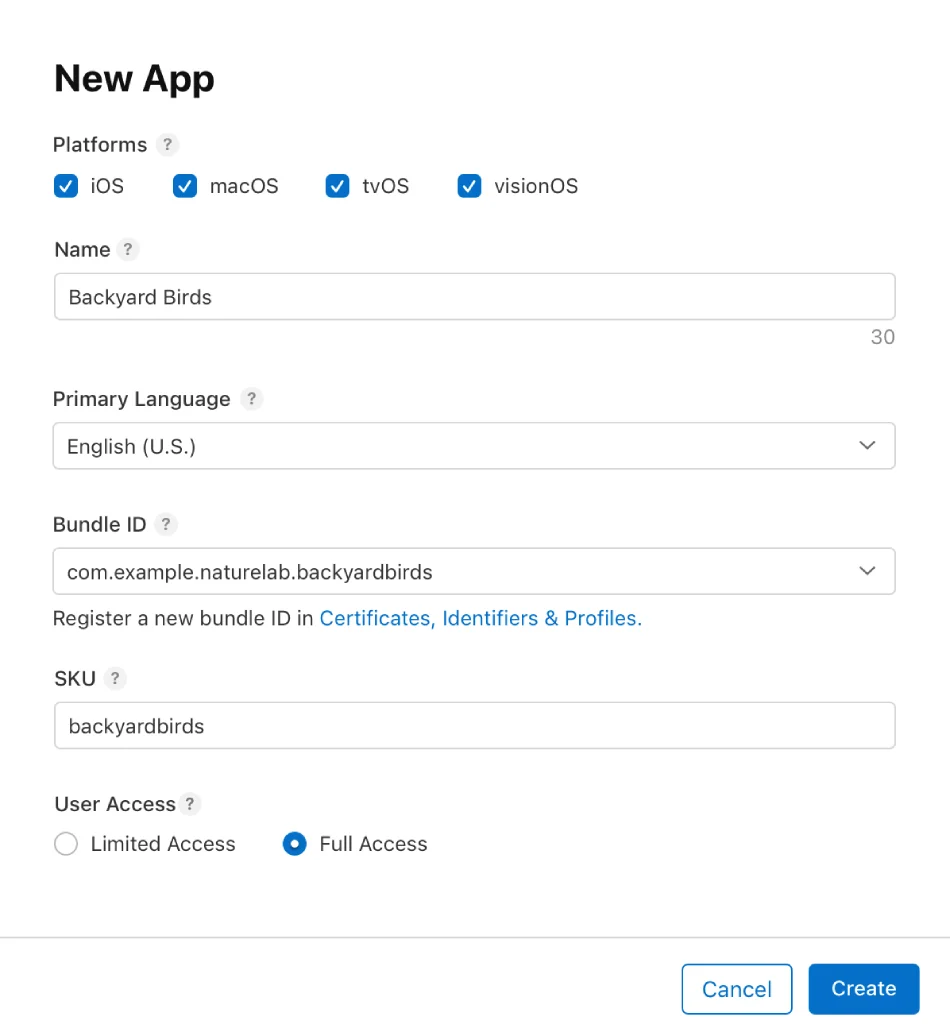Click the Bundle ID question mark icon
Image resolution: width=950 pixels, height=1036 pixels.
point(166,524)
